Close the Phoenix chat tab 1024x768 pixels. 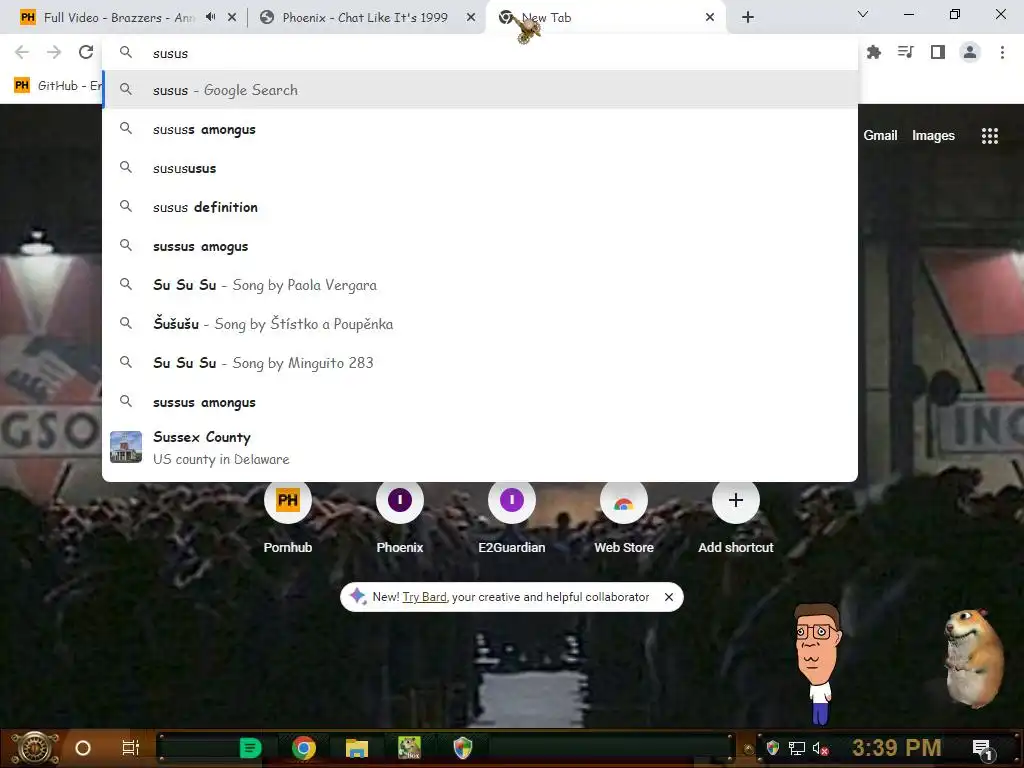[x=471, y=18]
